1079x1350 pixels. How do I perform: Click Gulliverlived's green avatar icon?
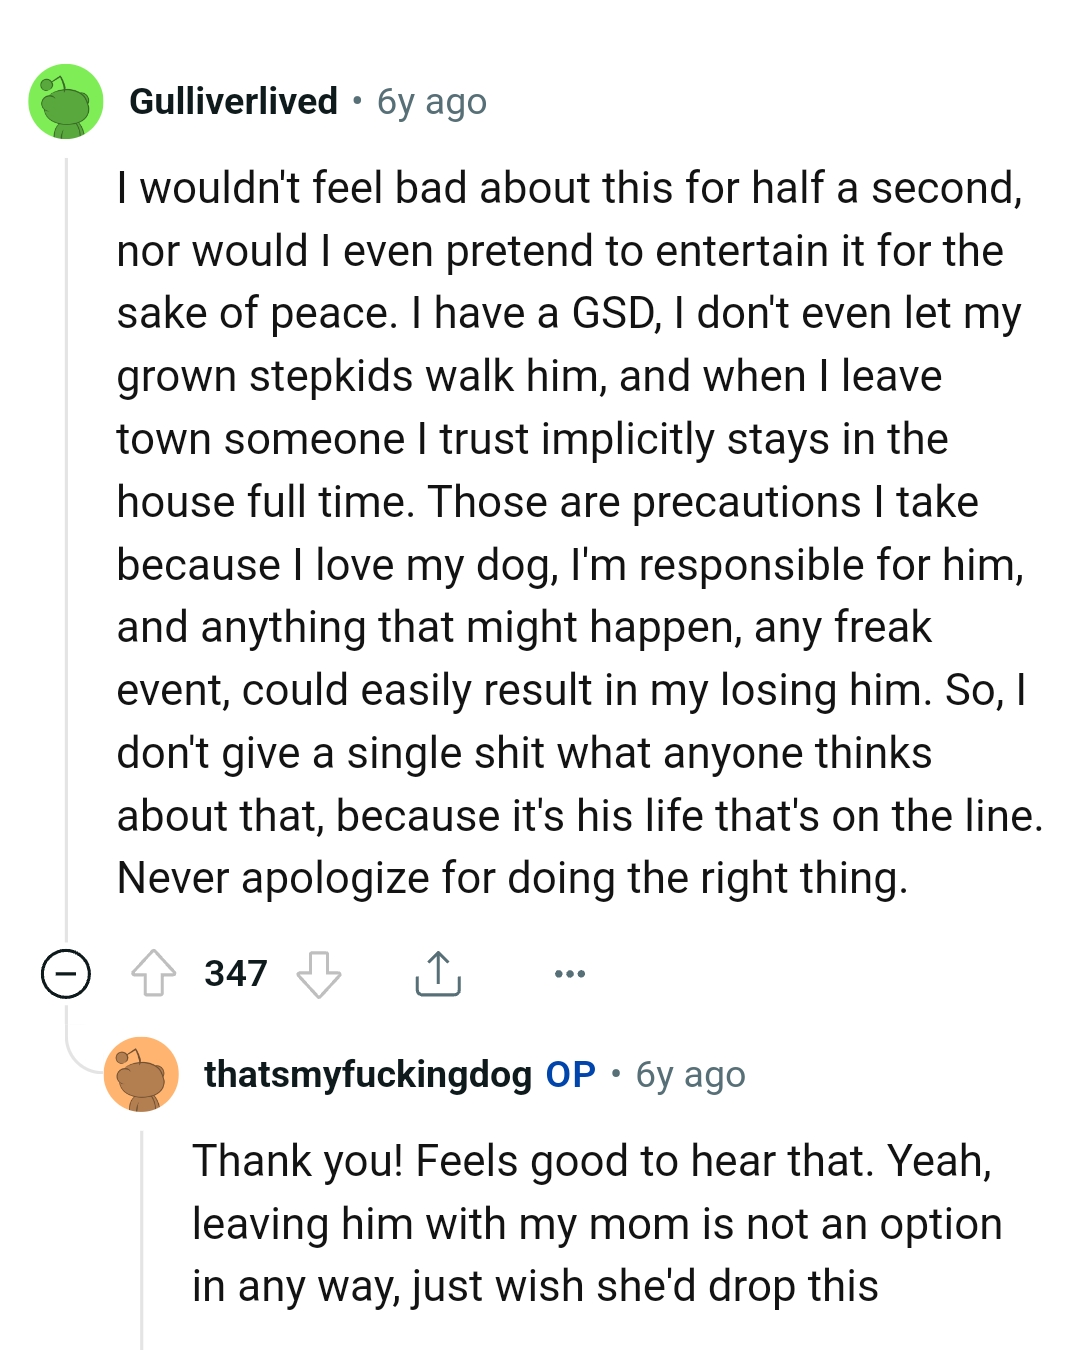(66, 101)
